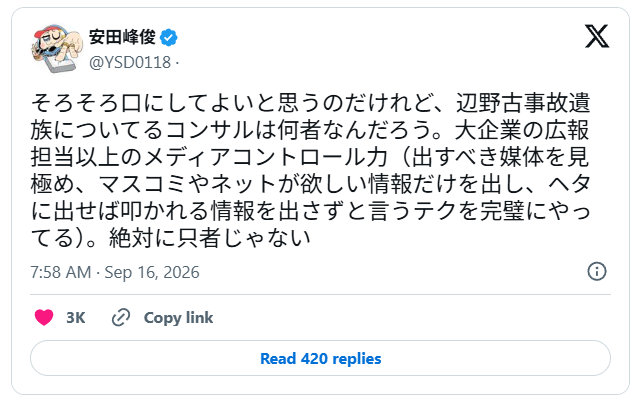
Task: Like the tweet with the heart icon
Action: pyautogui.click(x=44, y=317)
